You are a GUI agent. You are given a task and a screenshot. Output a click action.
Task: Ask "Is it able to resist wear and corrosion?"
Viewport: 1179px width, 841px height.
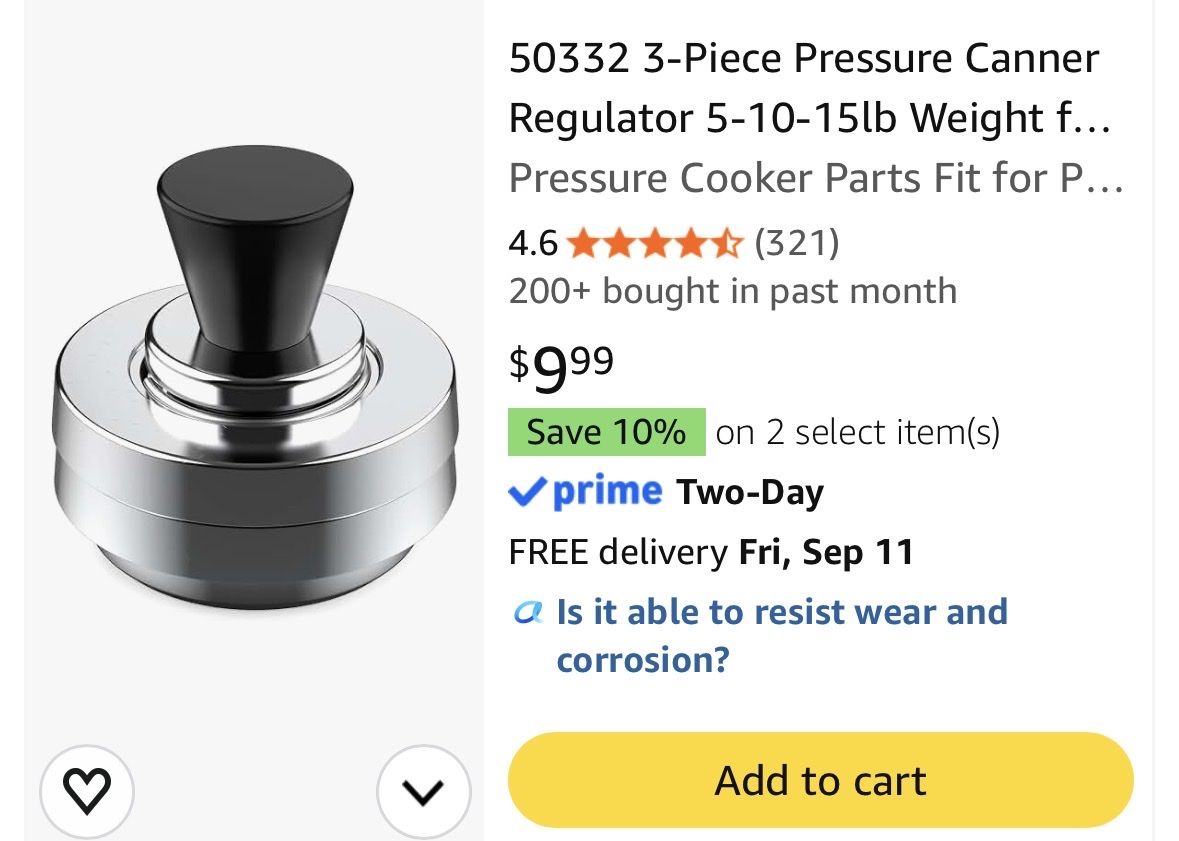(782, 636)
